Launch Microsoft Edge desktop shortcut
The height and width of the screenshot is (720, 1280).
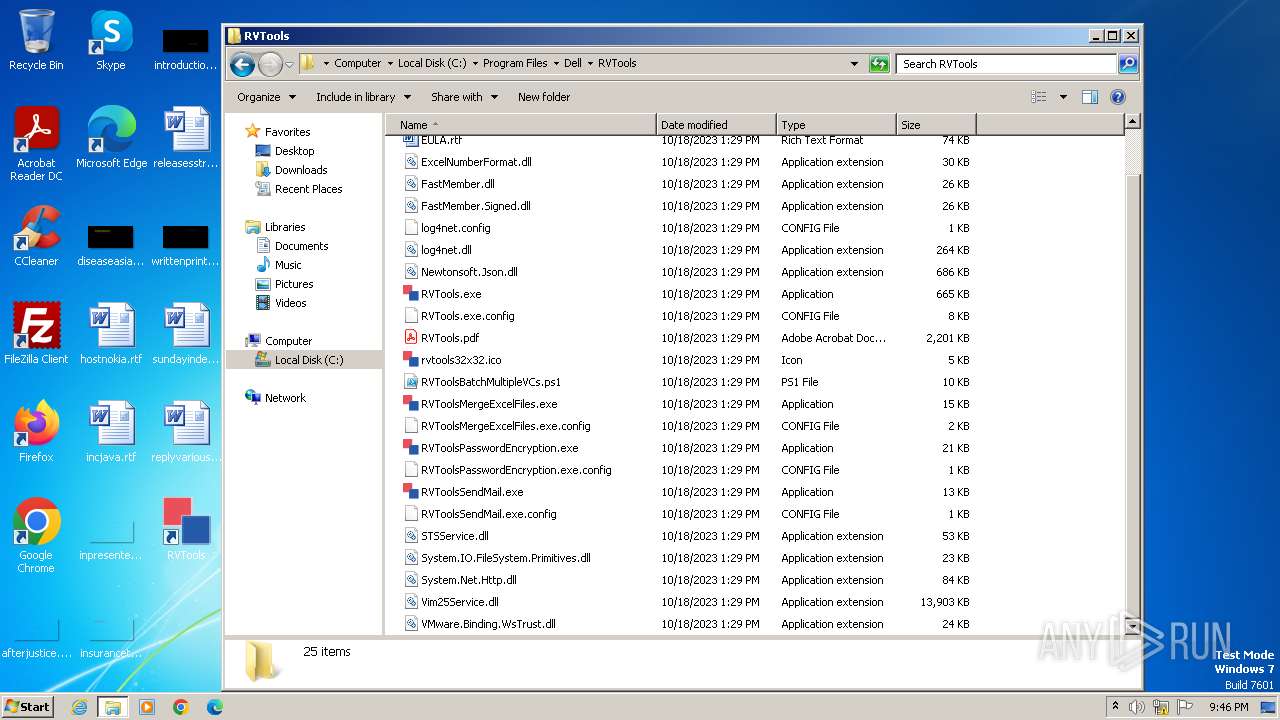point(111,138)
